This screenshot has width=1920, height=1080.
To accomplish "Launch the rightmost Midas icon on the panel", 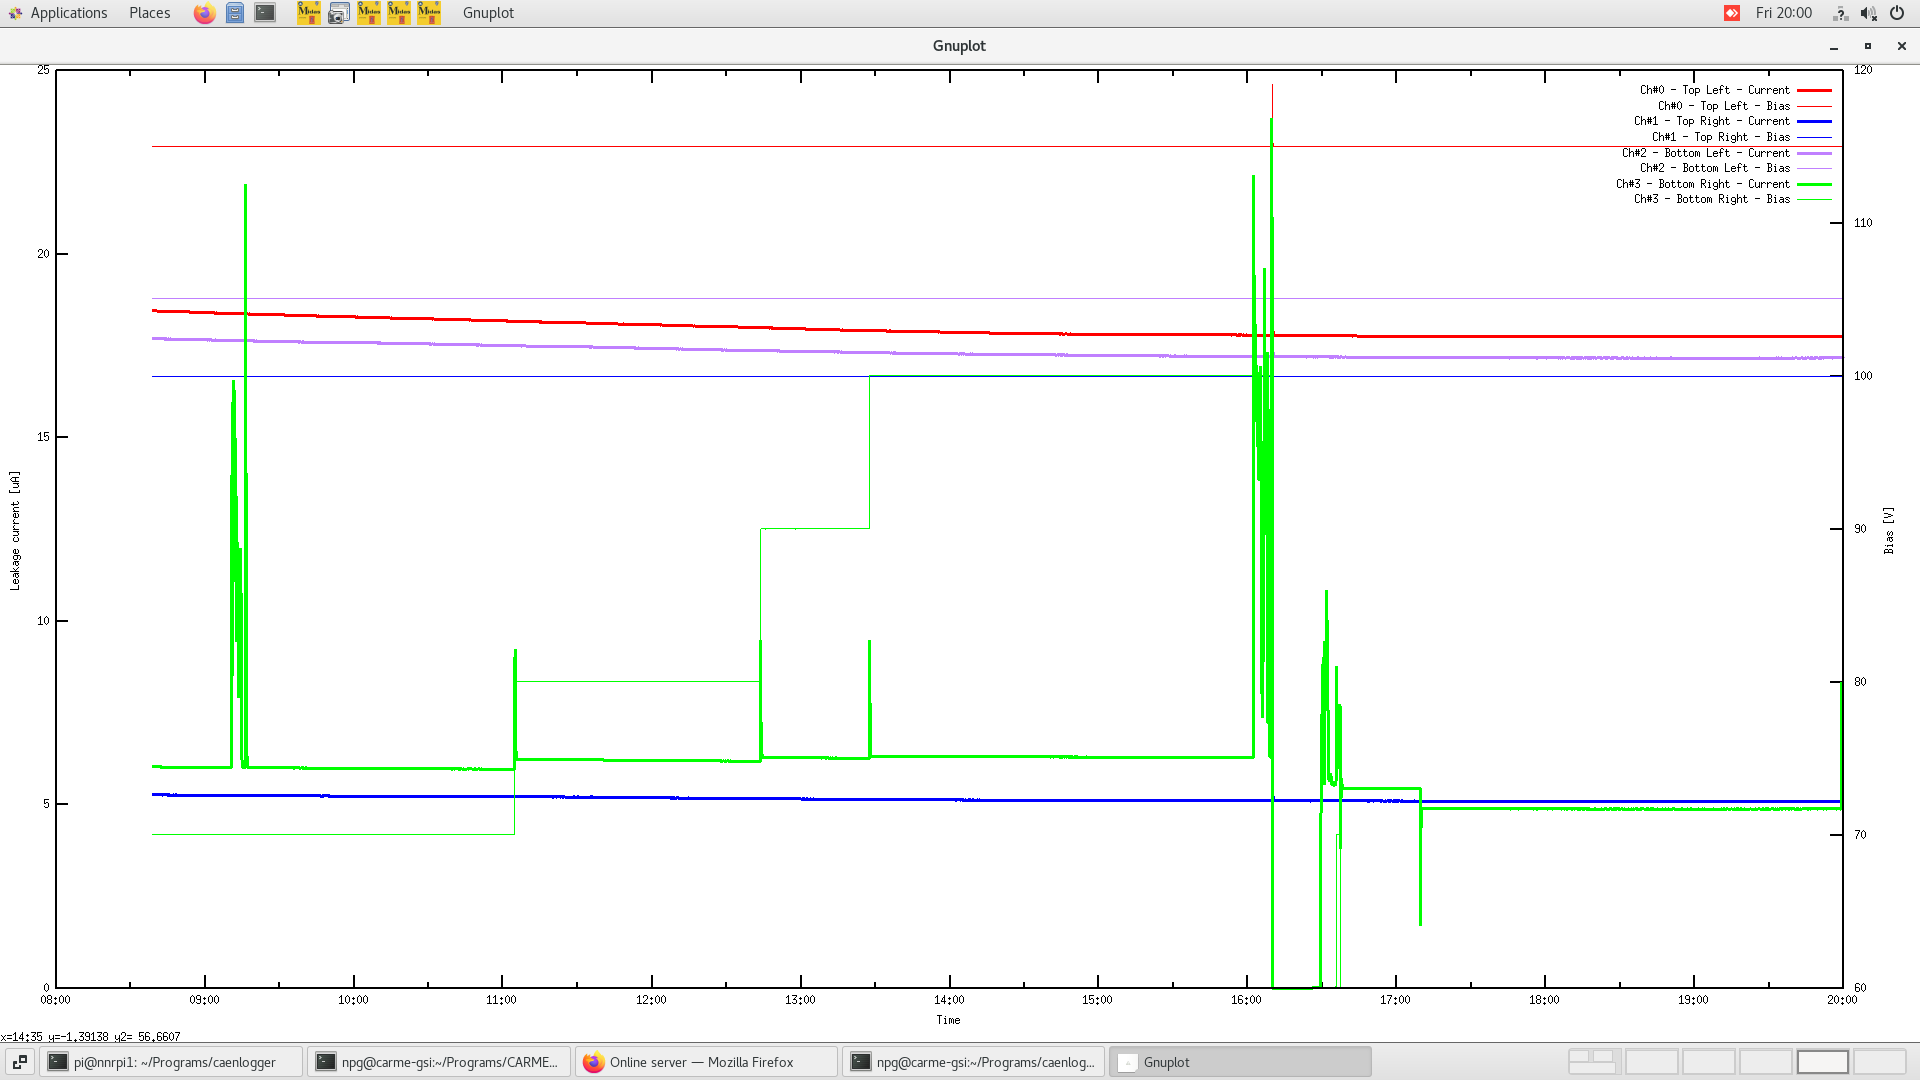I will tap(429, 13).
